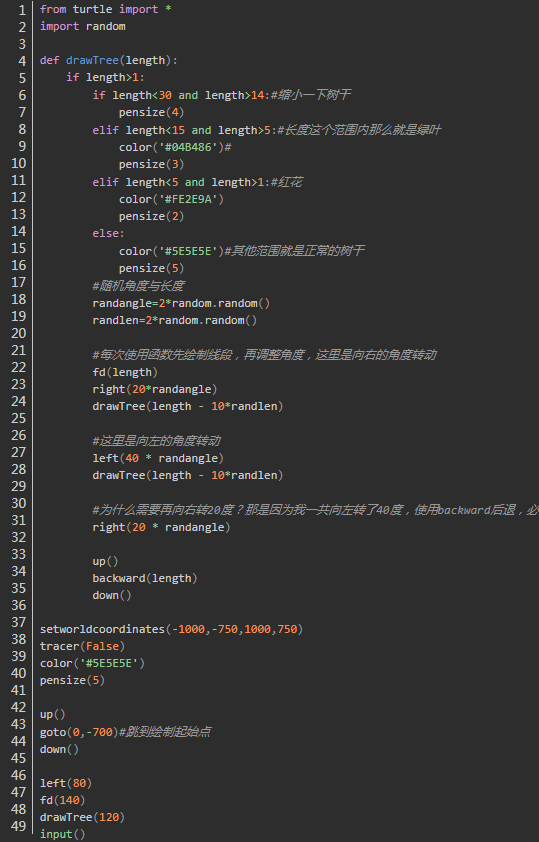Click the 'left(80)' call
This screenshot has height=842, width=539.
[66, 783]
